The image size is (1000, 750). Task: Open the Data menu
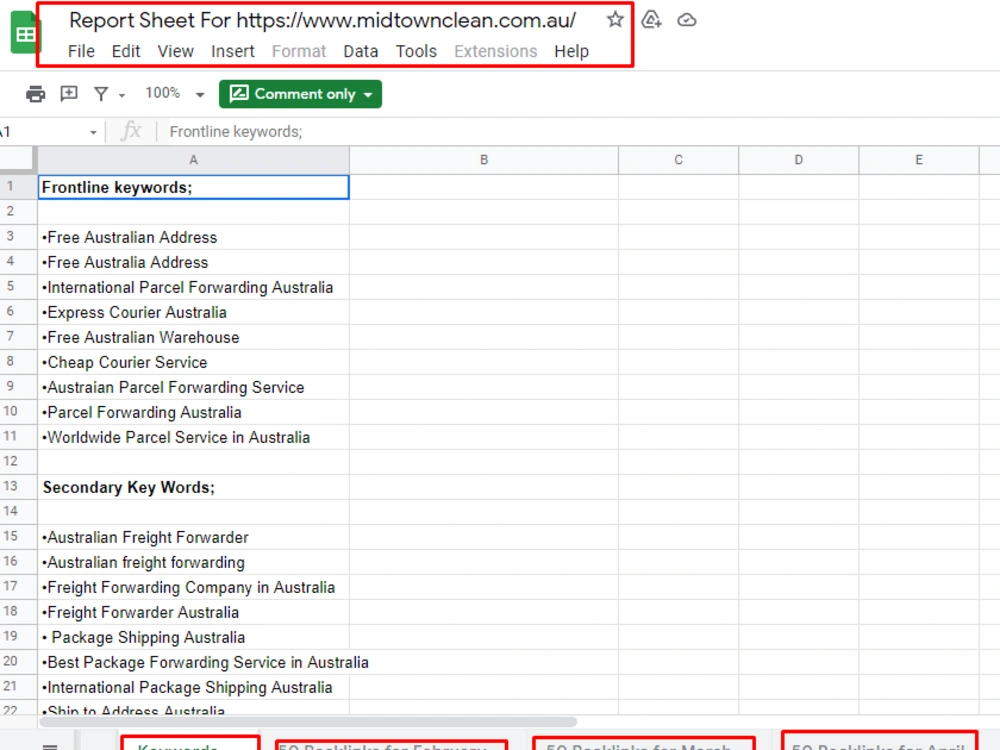(360, 51)
